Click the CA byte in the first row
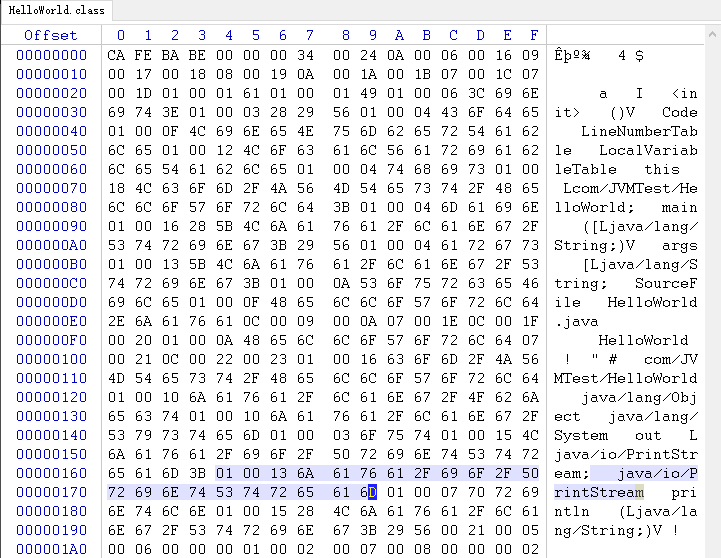721x558 pixels. click(117, 55)
